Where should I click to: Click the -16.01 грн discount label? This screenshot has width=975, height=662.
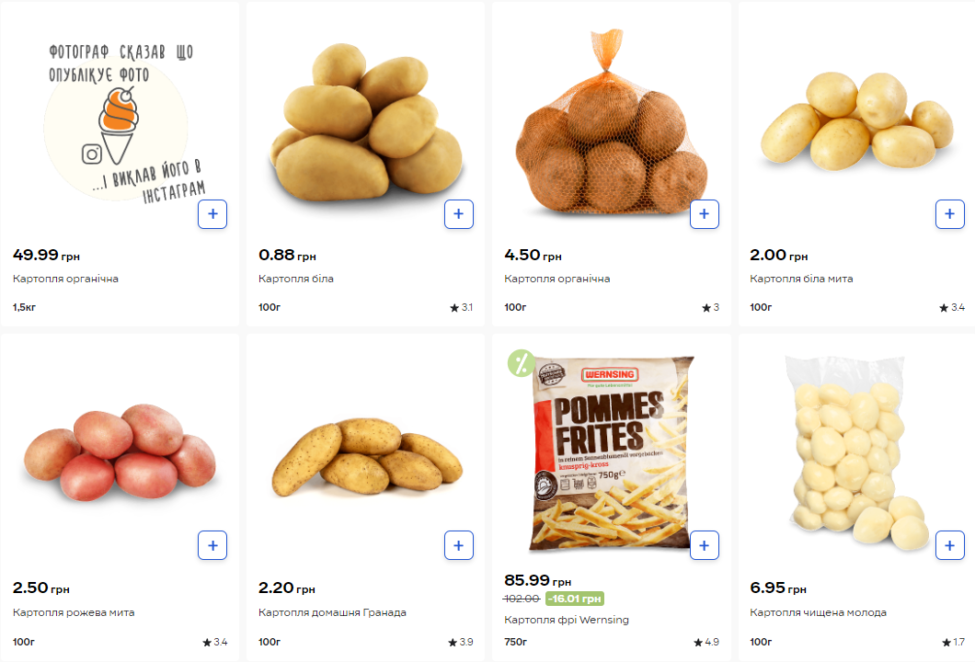pos(575,599)
